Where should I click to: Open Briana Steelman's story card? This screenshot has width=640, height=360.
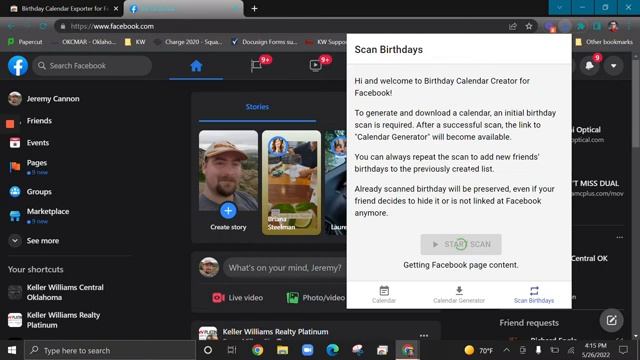pyautogui.click(x=291, y=182)
